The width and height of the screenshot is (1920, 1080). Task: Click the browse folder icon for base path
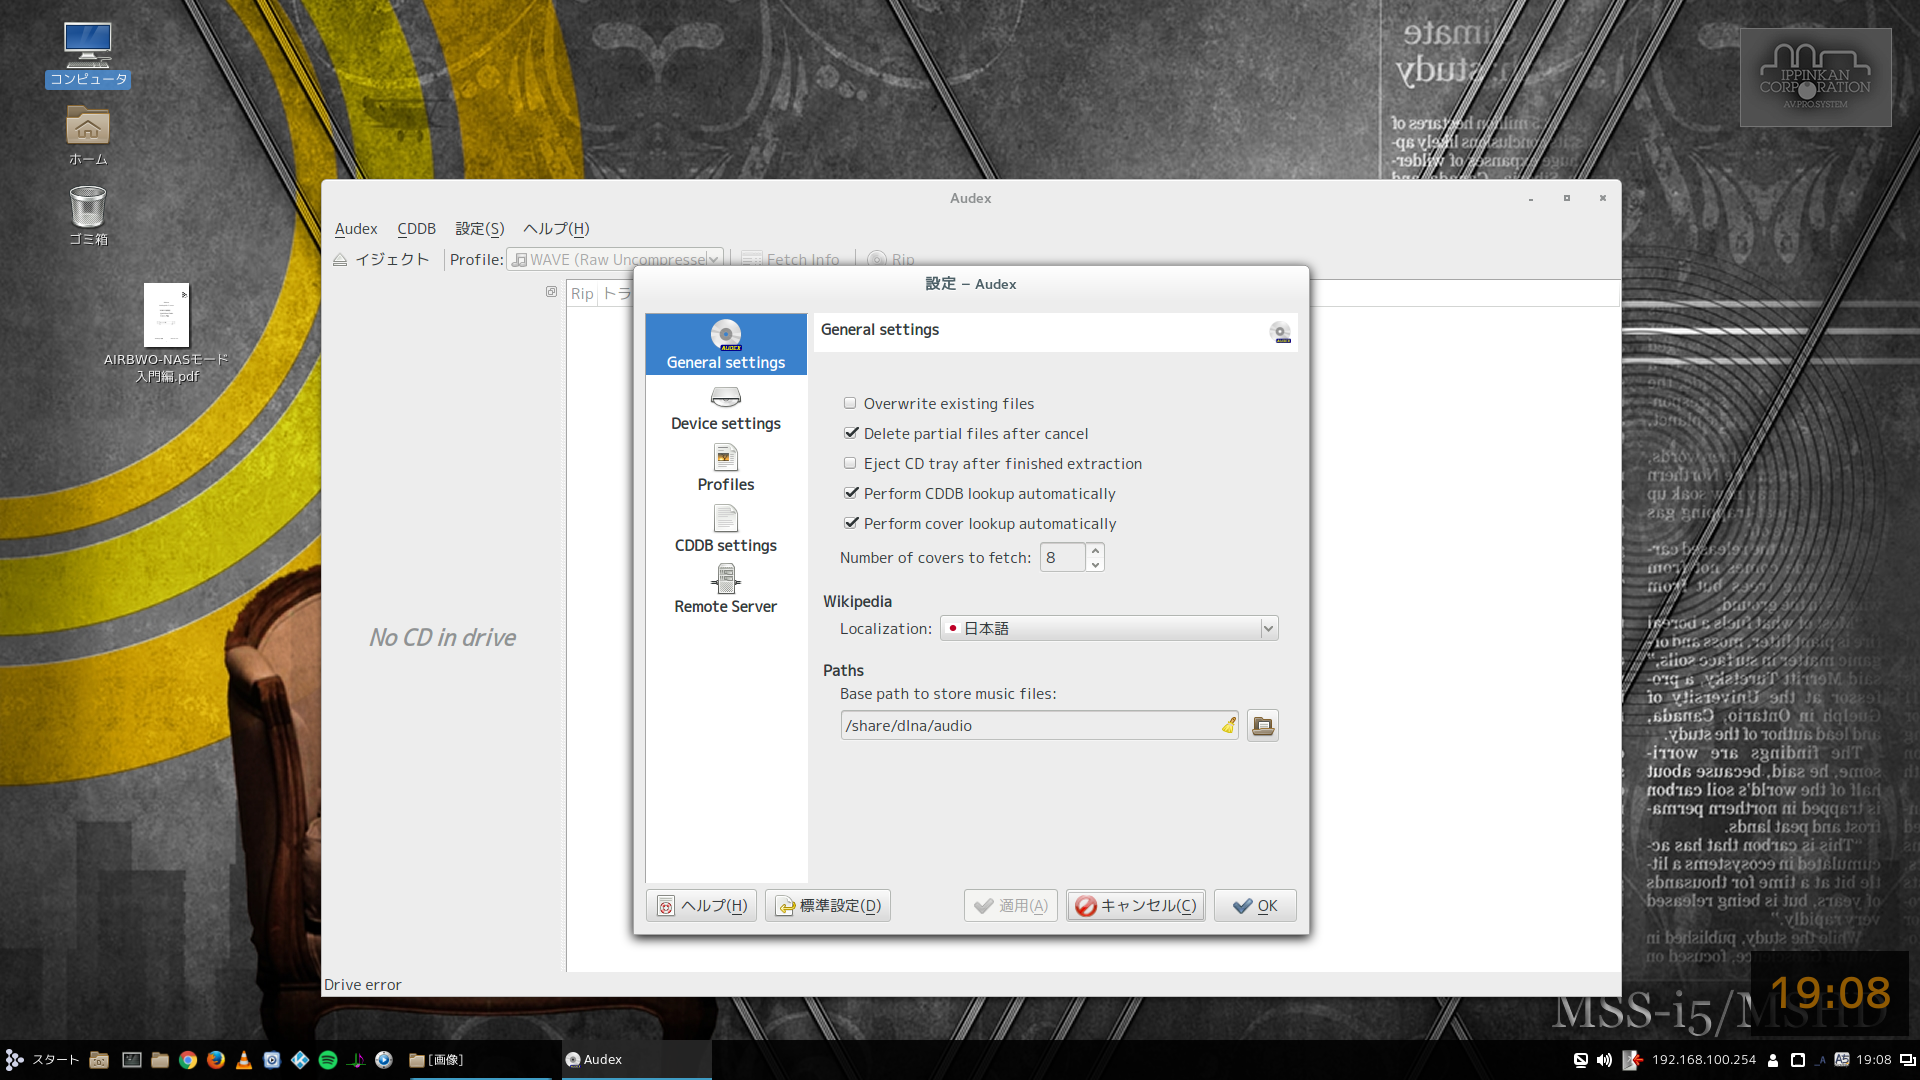1263,726
